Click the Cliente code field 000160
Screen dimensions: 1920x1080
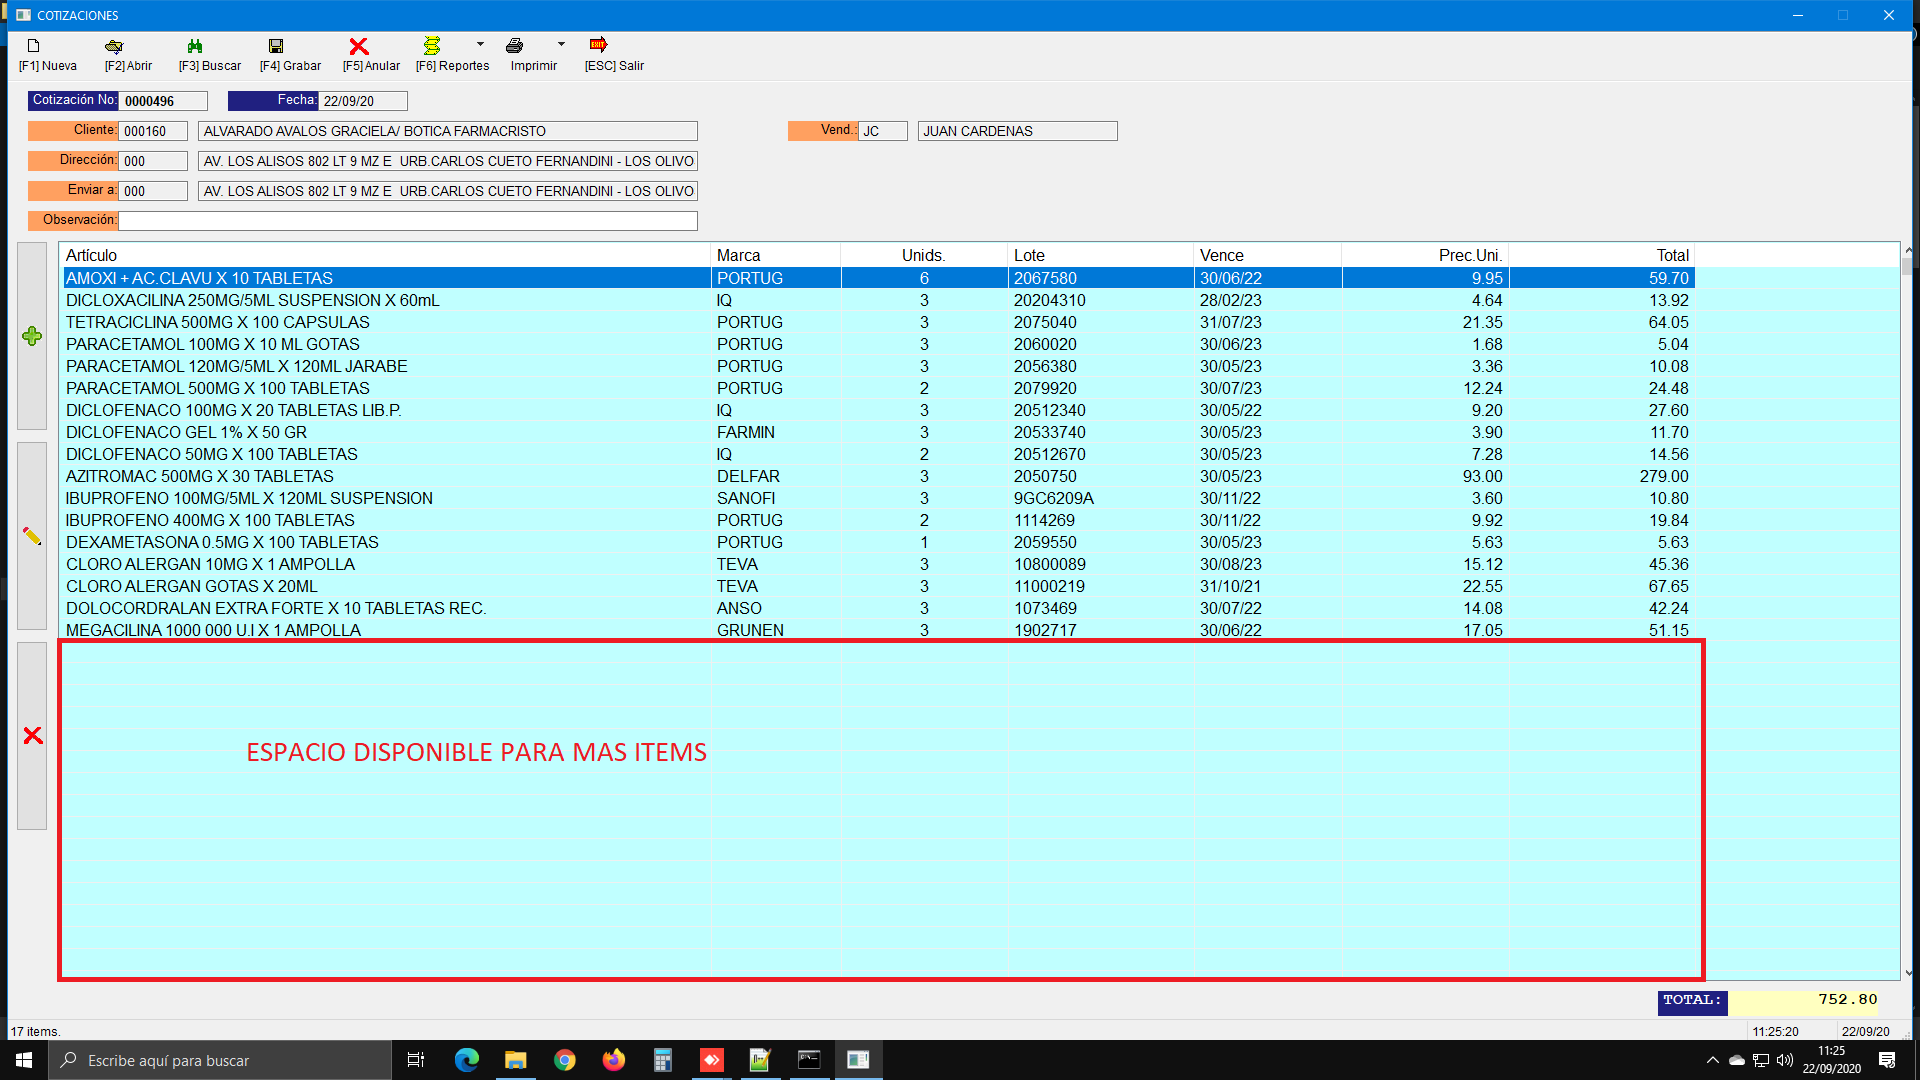point(153,131)
